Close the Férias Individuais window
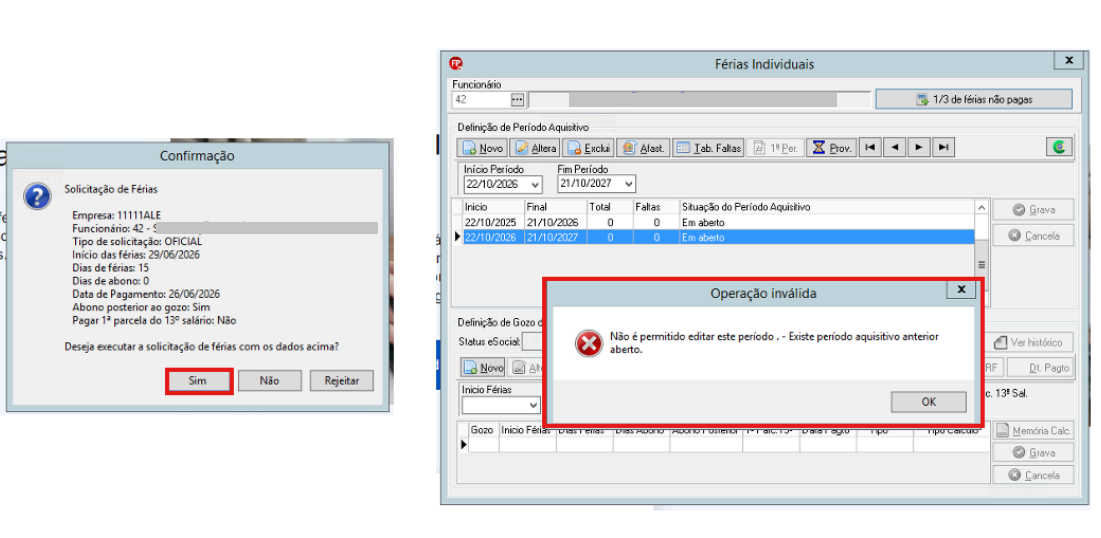1101x538 pixels. (x=1069, y=61)
